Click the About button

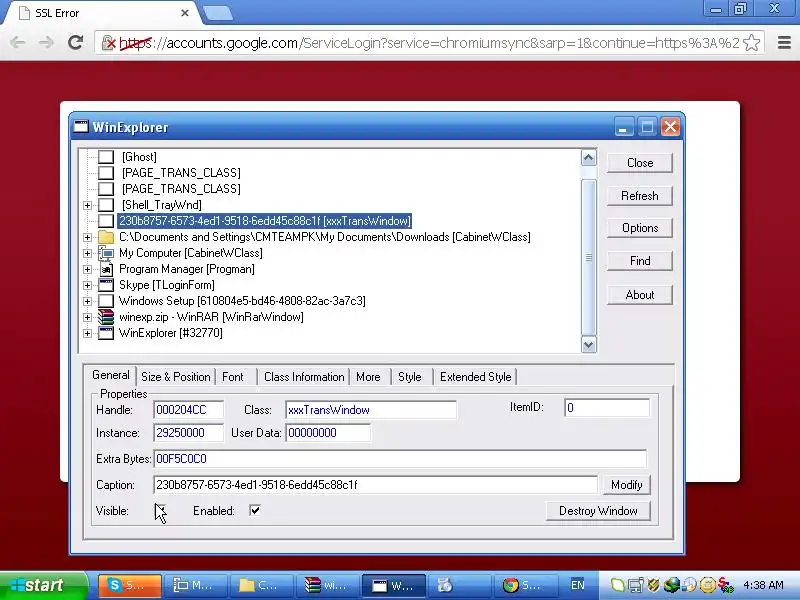tap(640, 295)
